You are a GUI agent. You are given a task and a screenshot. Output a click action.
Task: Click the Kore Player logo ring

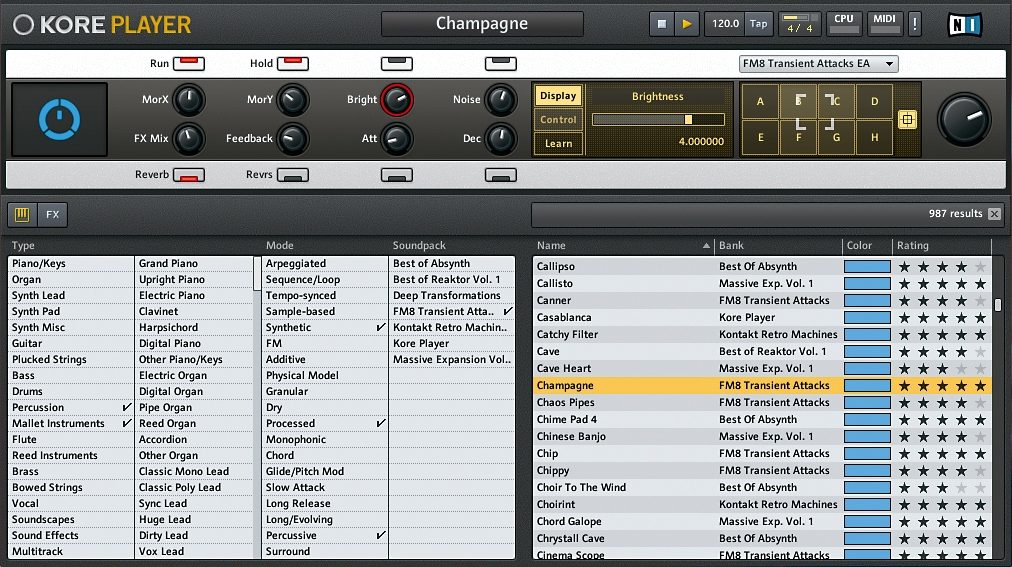(x=23, y=25)
